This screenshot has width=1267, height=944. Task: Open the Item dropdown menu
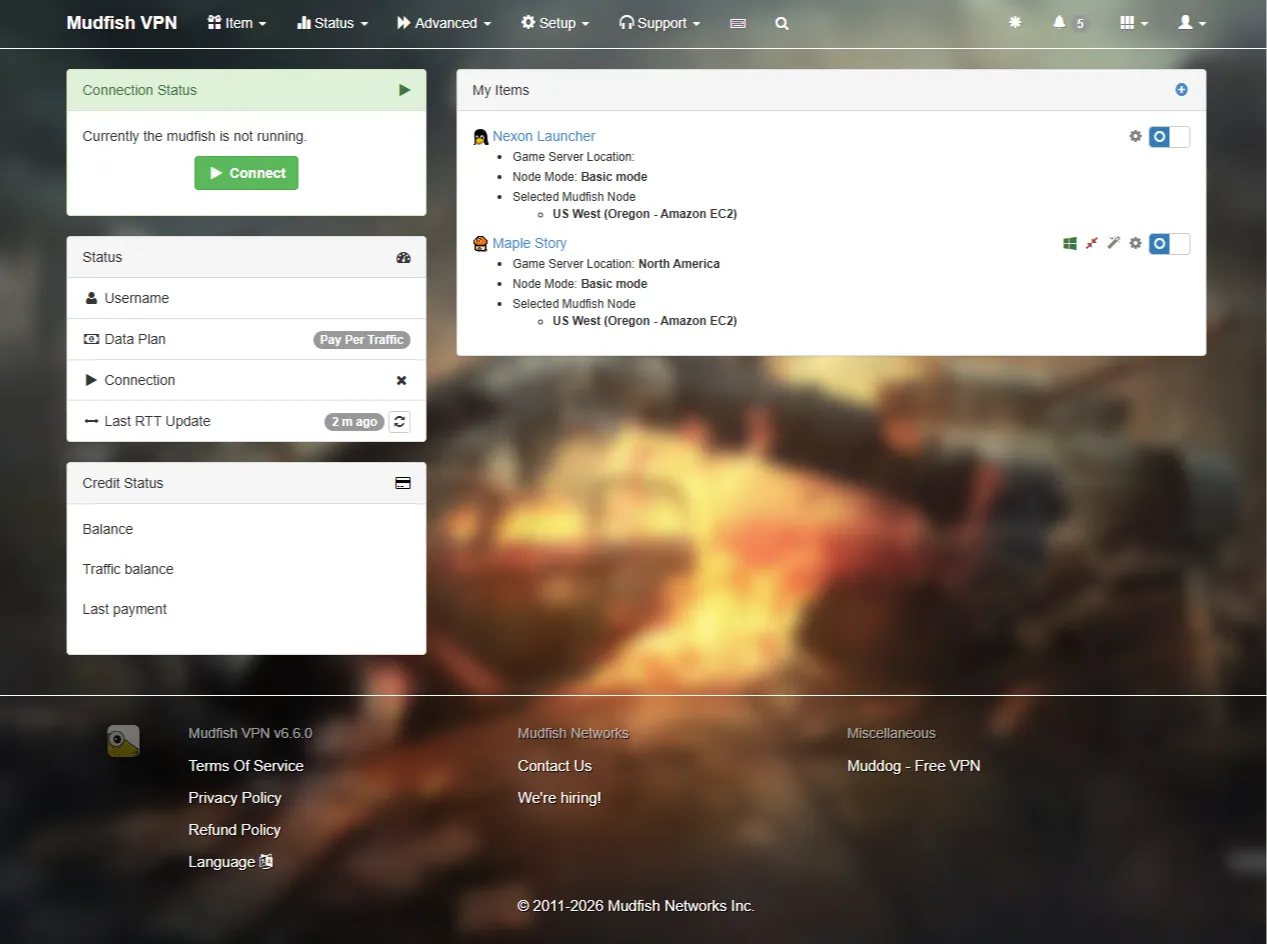tap(237, 23)
